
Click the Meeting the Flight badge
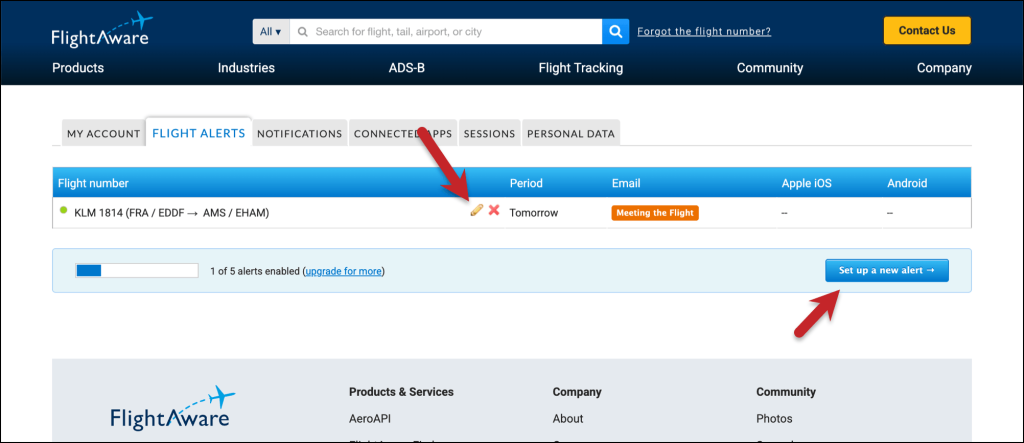click(655, 213)
